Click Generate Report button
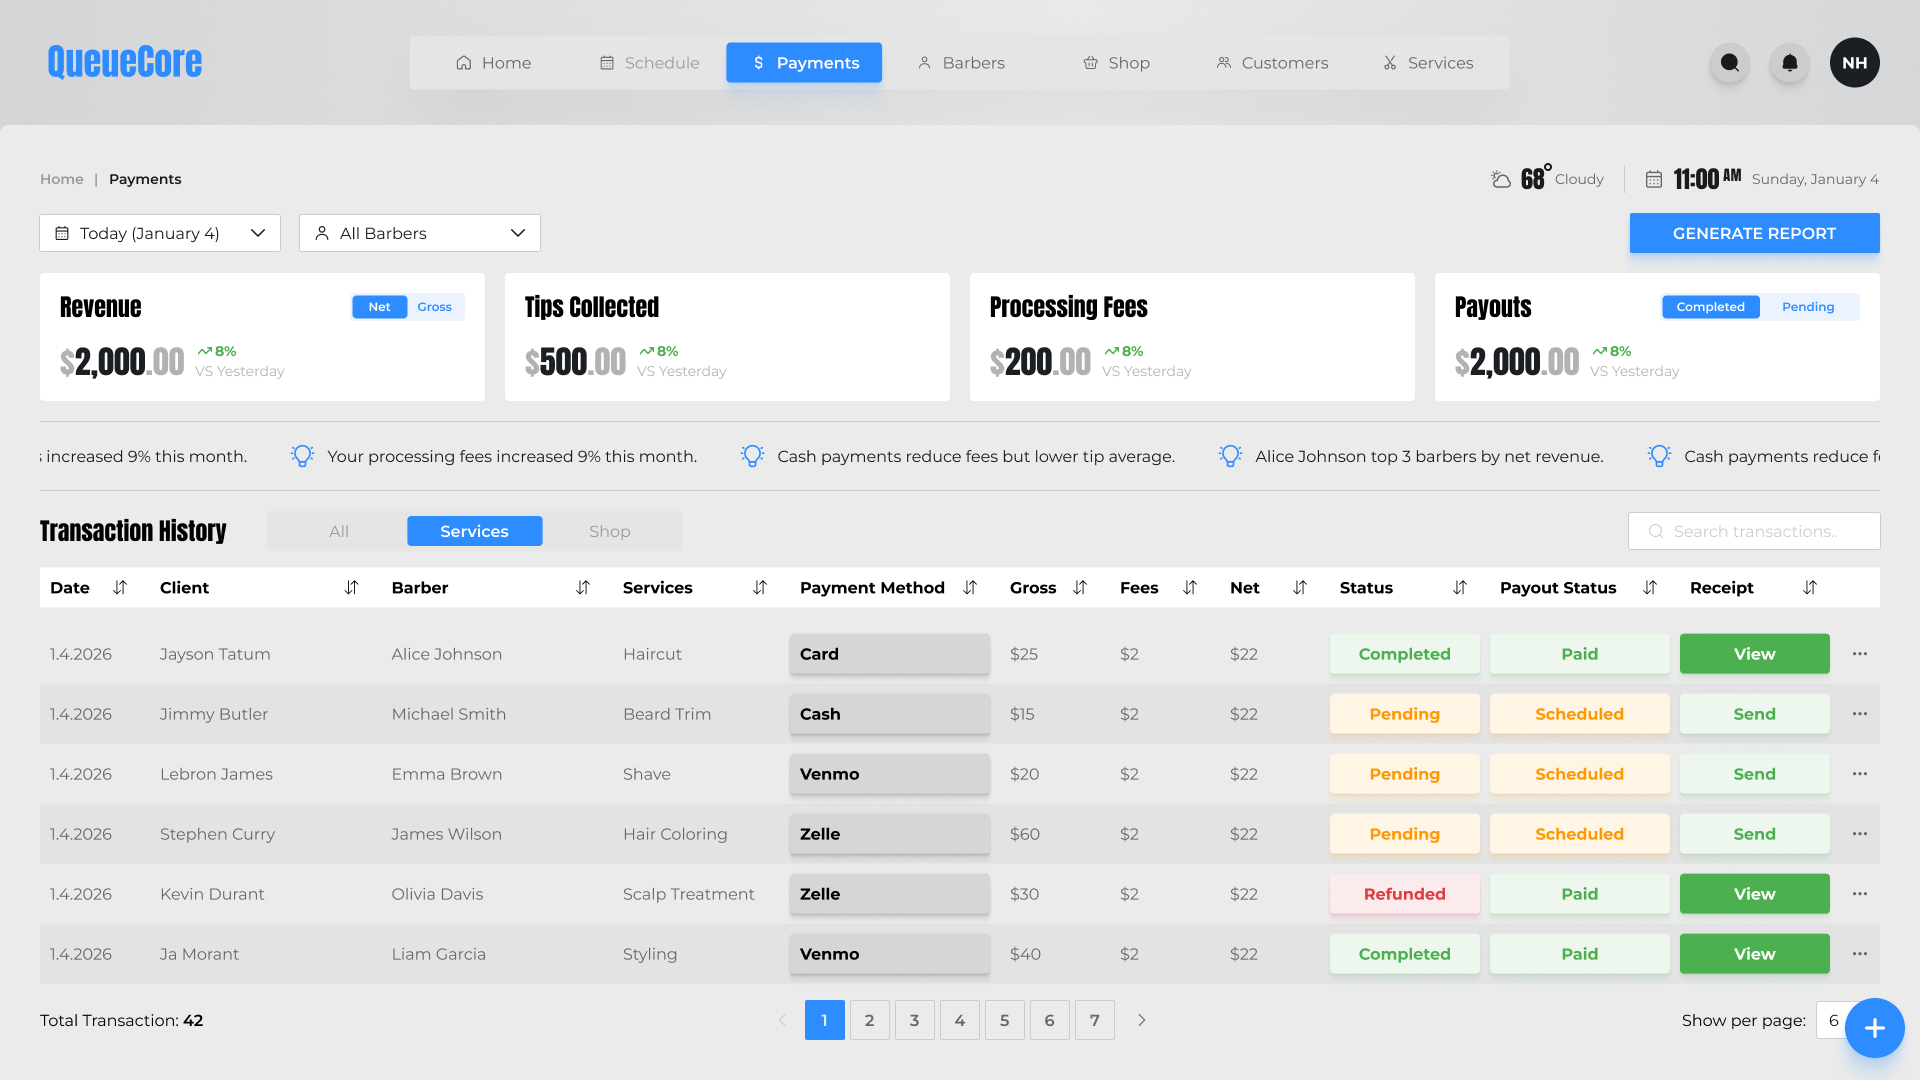Screen dimensions: 1920x1080 pos(1754,233)
